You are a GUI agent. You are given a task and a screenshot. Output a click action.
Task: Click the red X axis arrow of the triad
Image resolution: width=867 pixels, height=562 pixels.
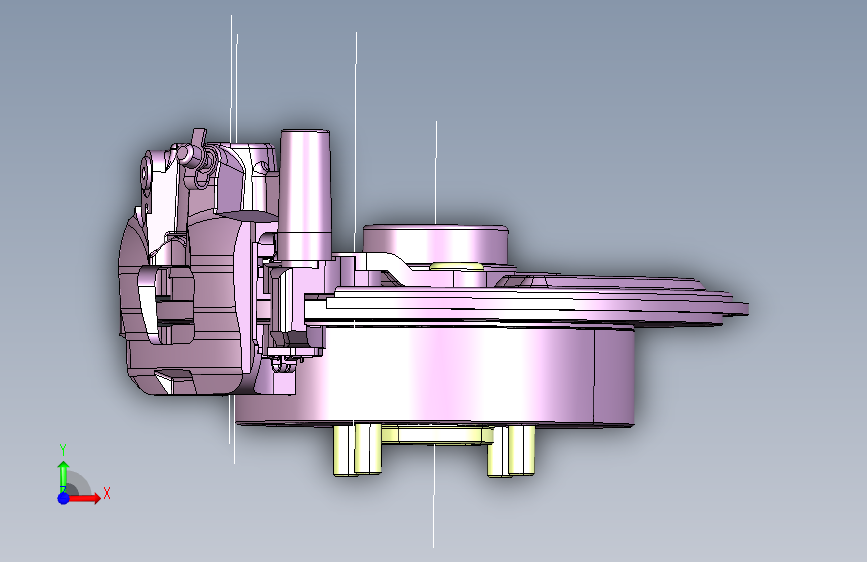tap(84, 498)
